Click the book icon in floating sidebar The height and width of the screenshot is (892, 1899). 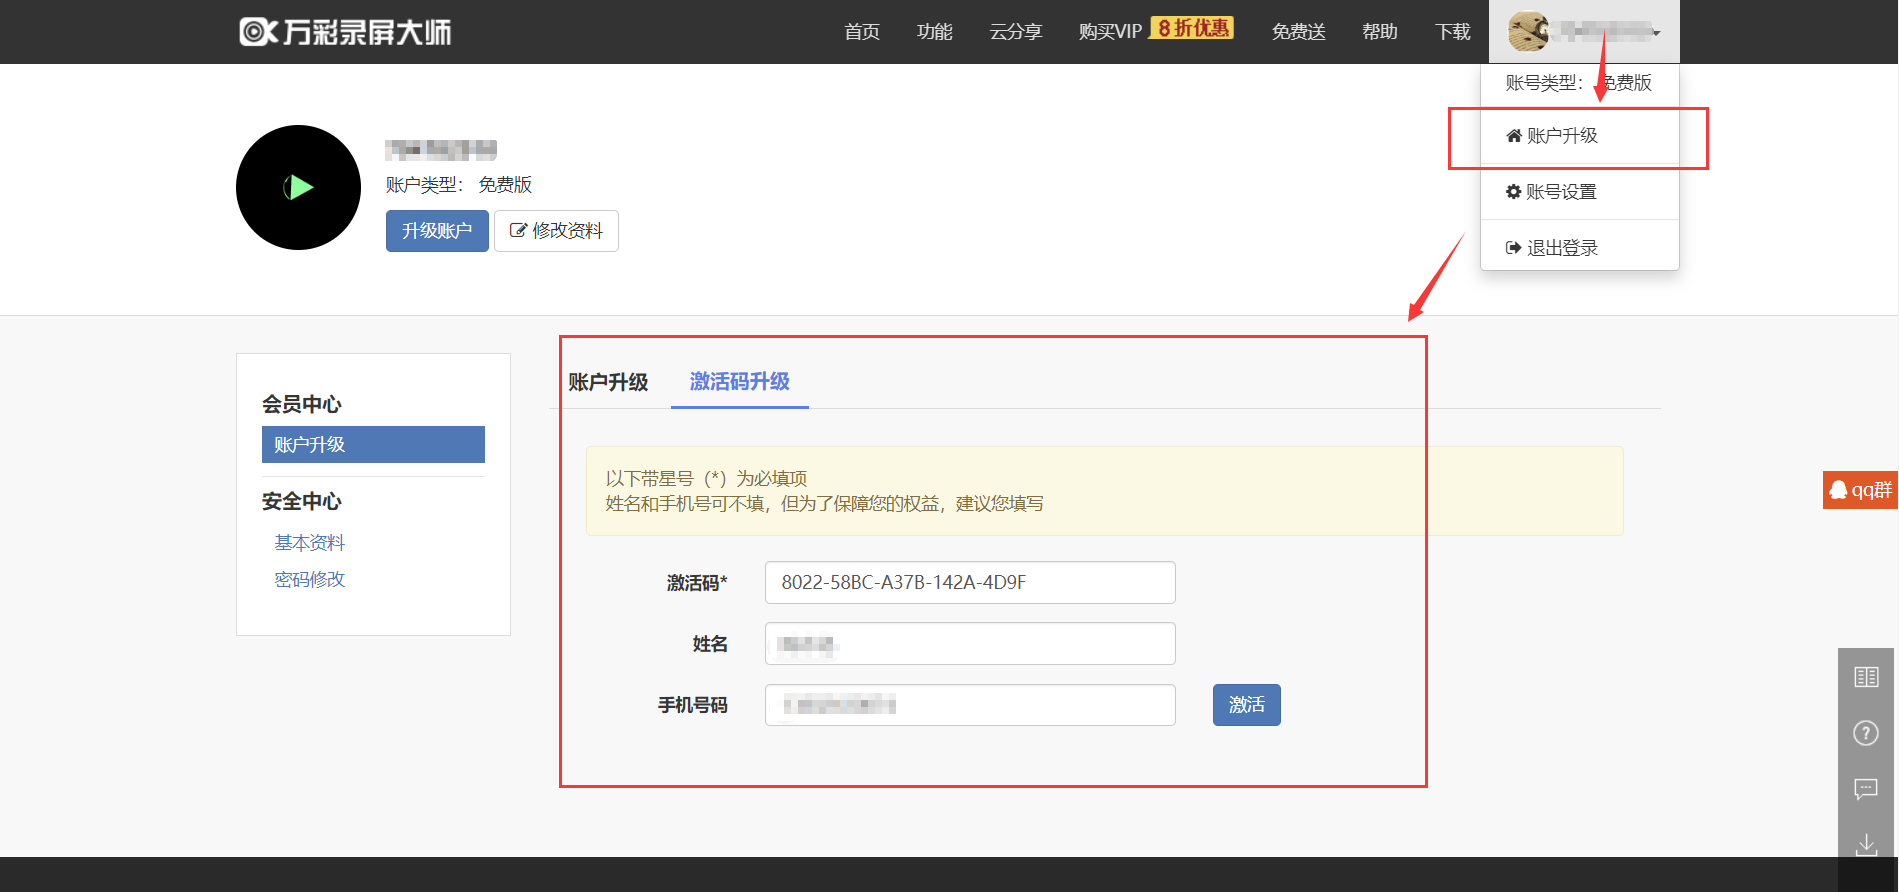(x=1866, y=677)
